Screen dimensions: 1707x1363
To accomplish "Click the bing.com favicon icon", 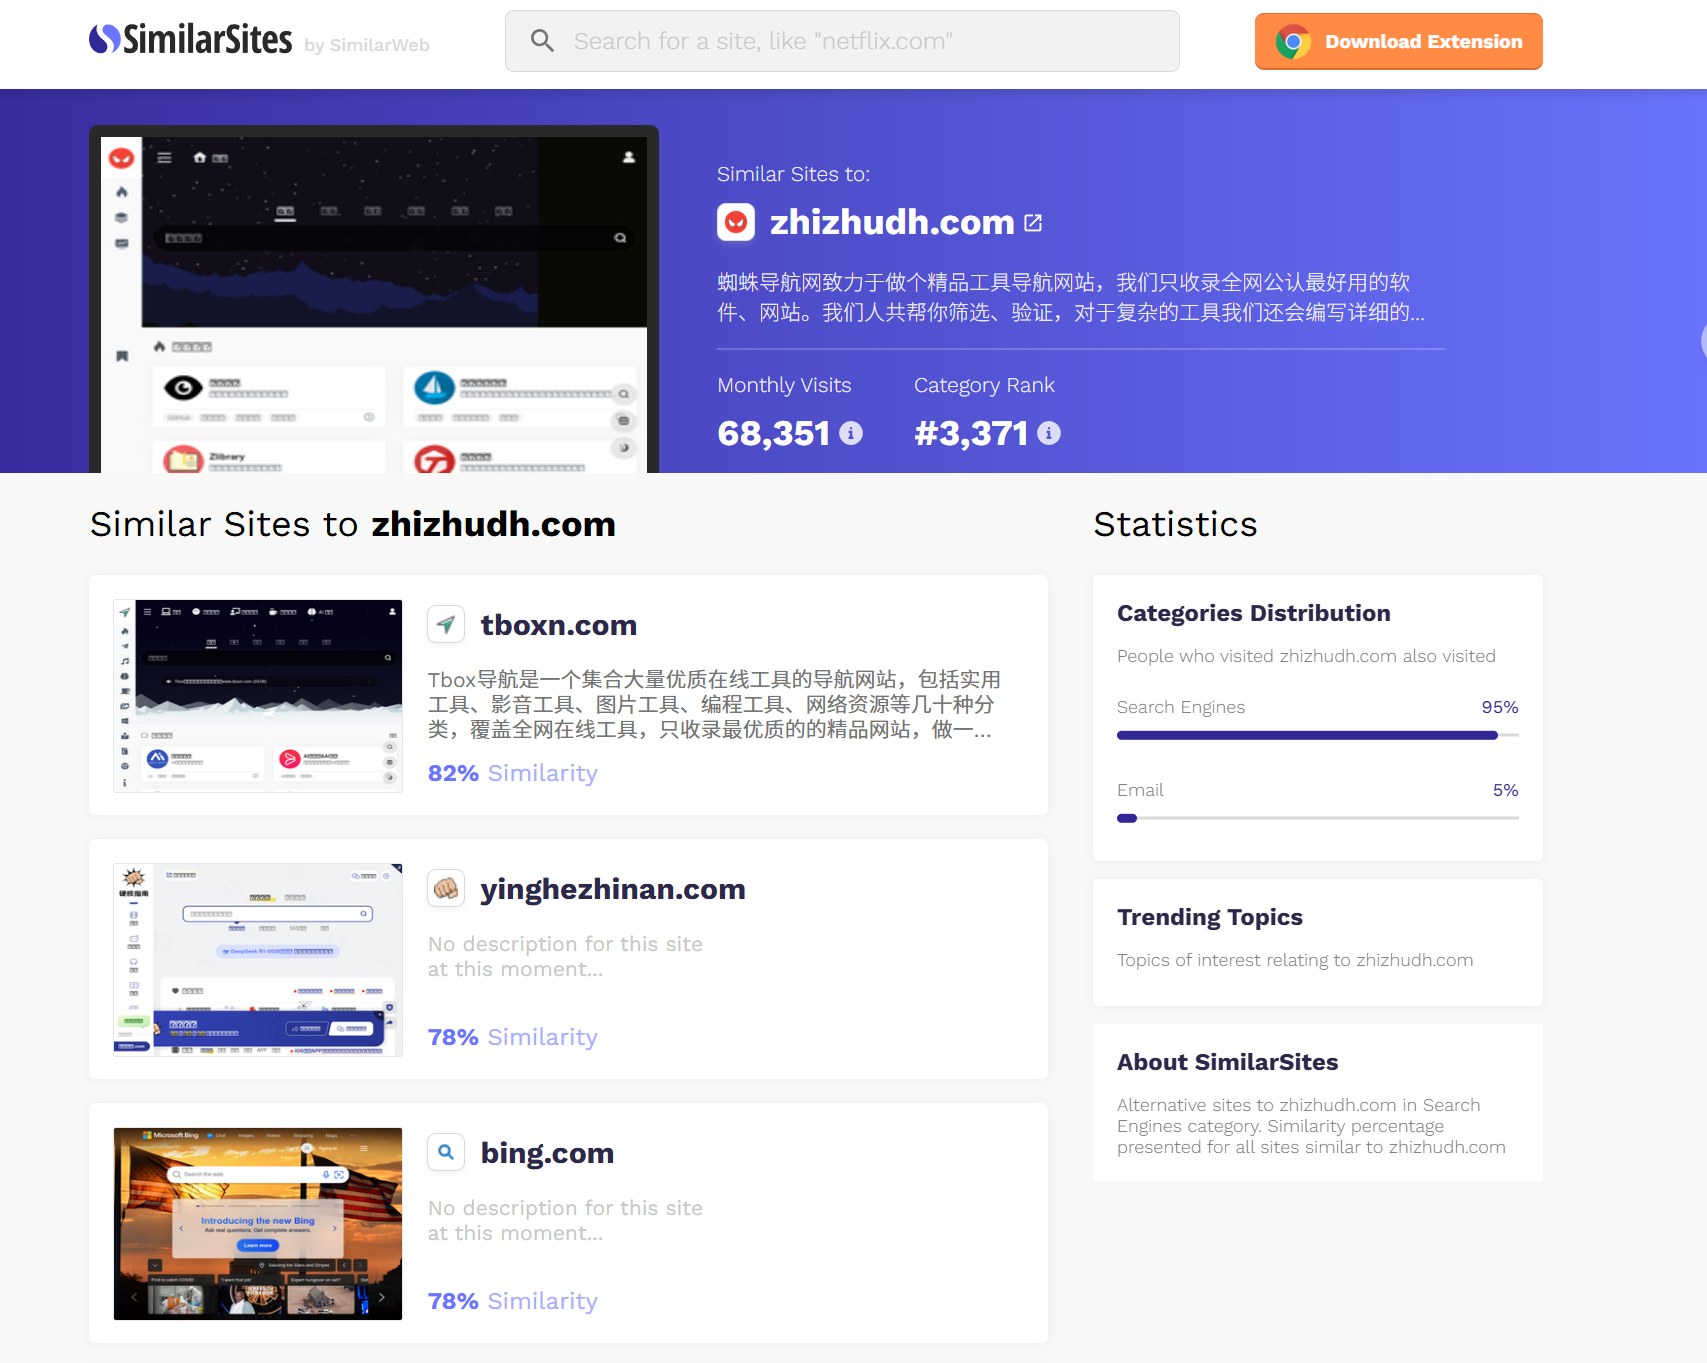I will coord(446,1152).
